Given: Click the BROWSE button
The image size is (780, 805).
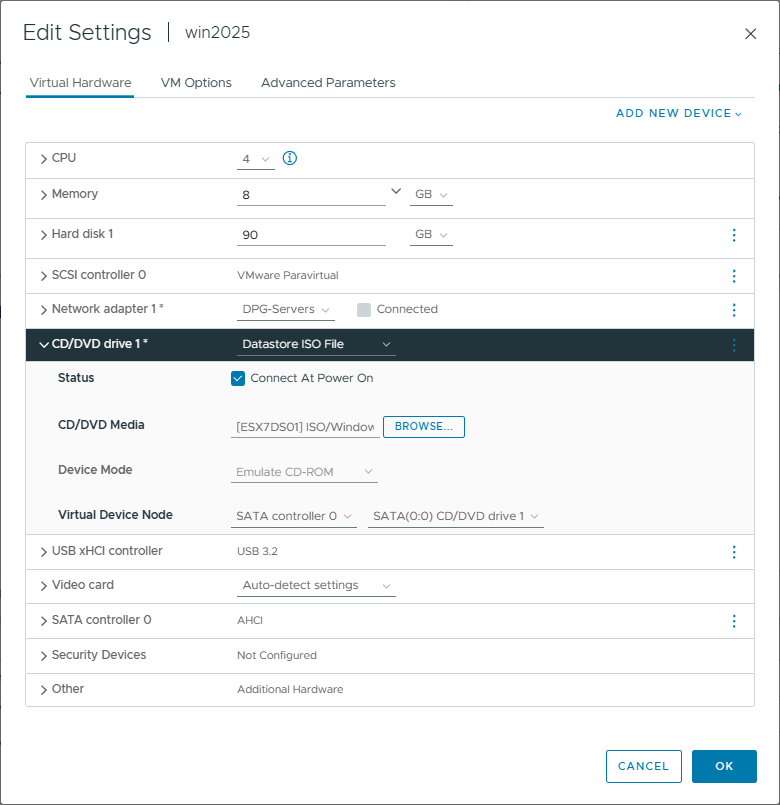Looking at the screenshot, I should [x=424, y=427].
